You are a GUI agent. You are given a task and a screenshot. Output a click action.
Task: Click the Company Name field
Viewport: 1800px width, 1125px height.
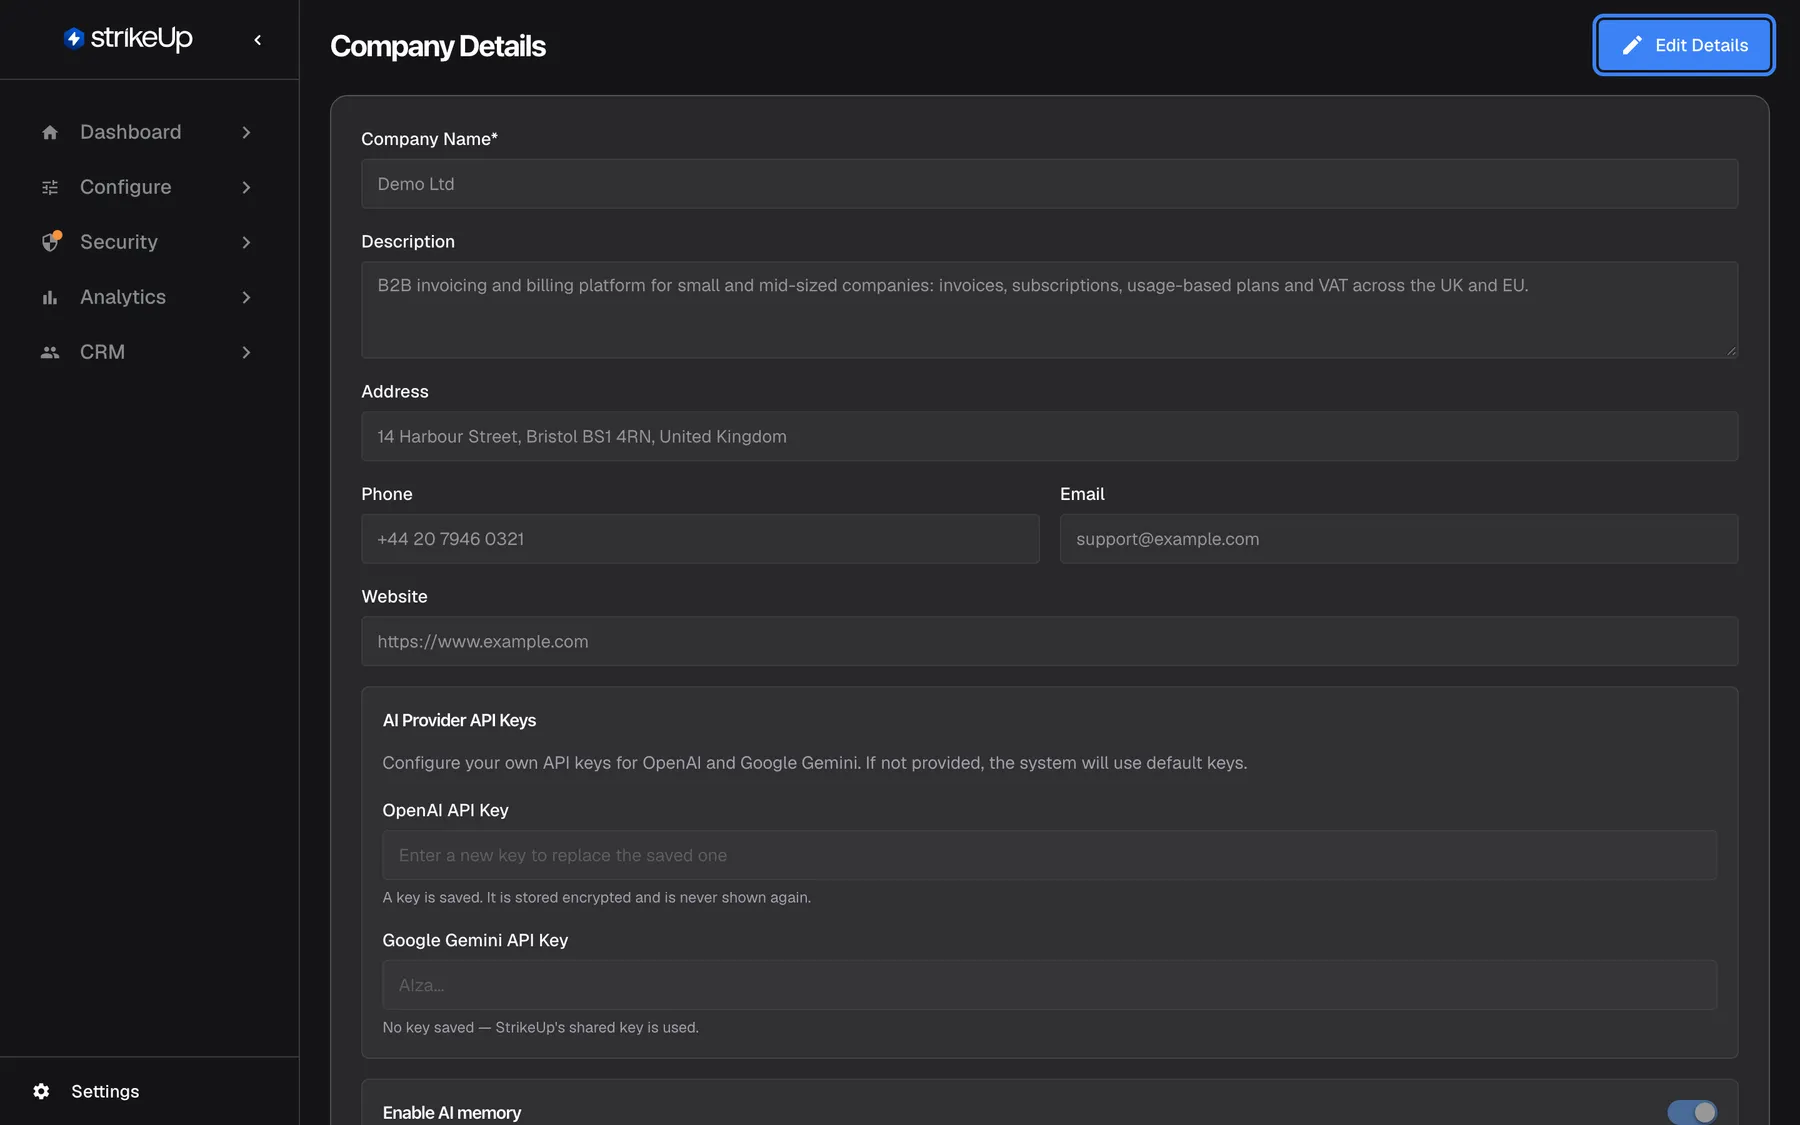pos(1049,184)
